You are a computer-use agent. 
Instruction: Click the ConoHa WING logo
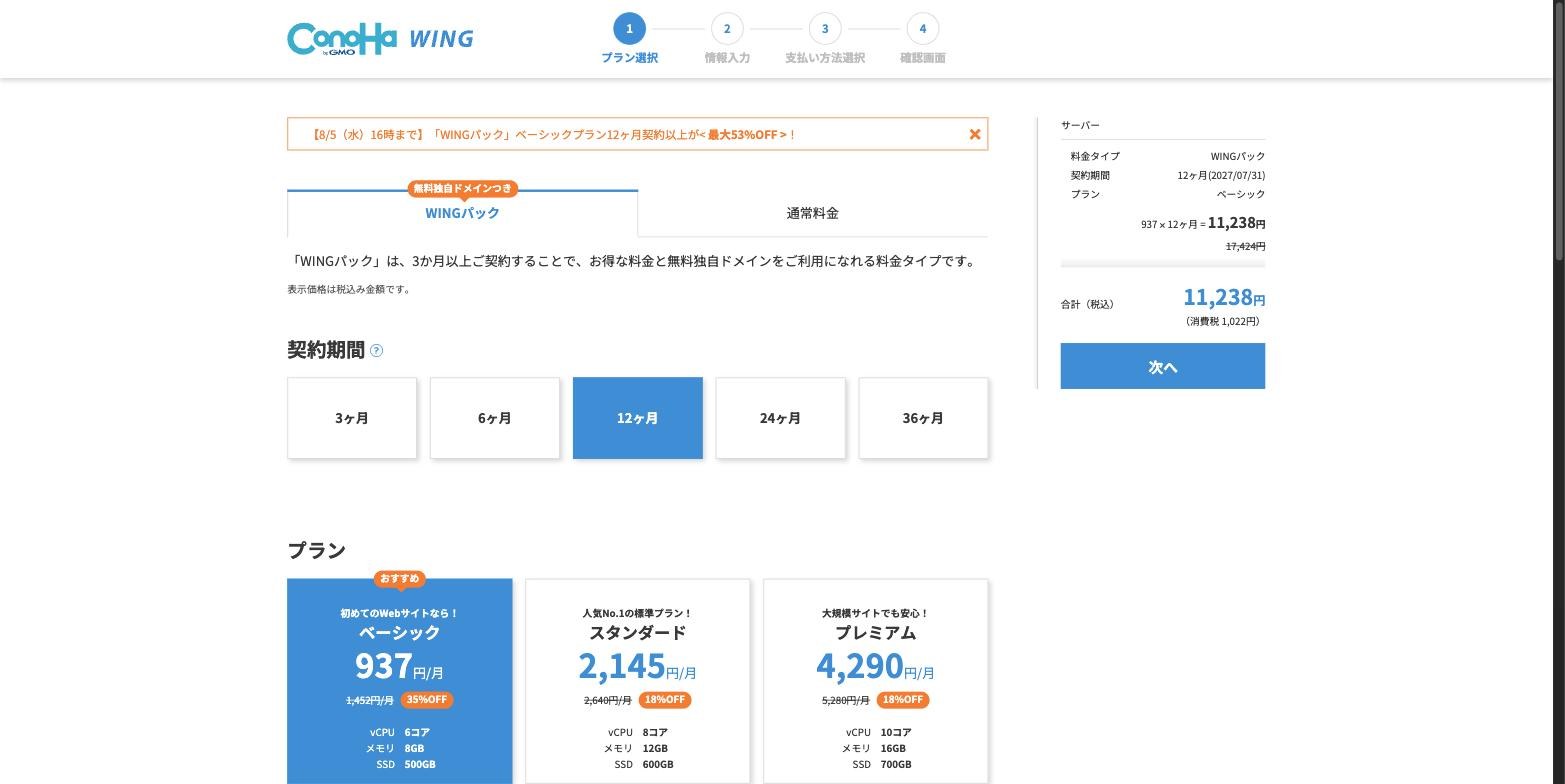(380, 39)
